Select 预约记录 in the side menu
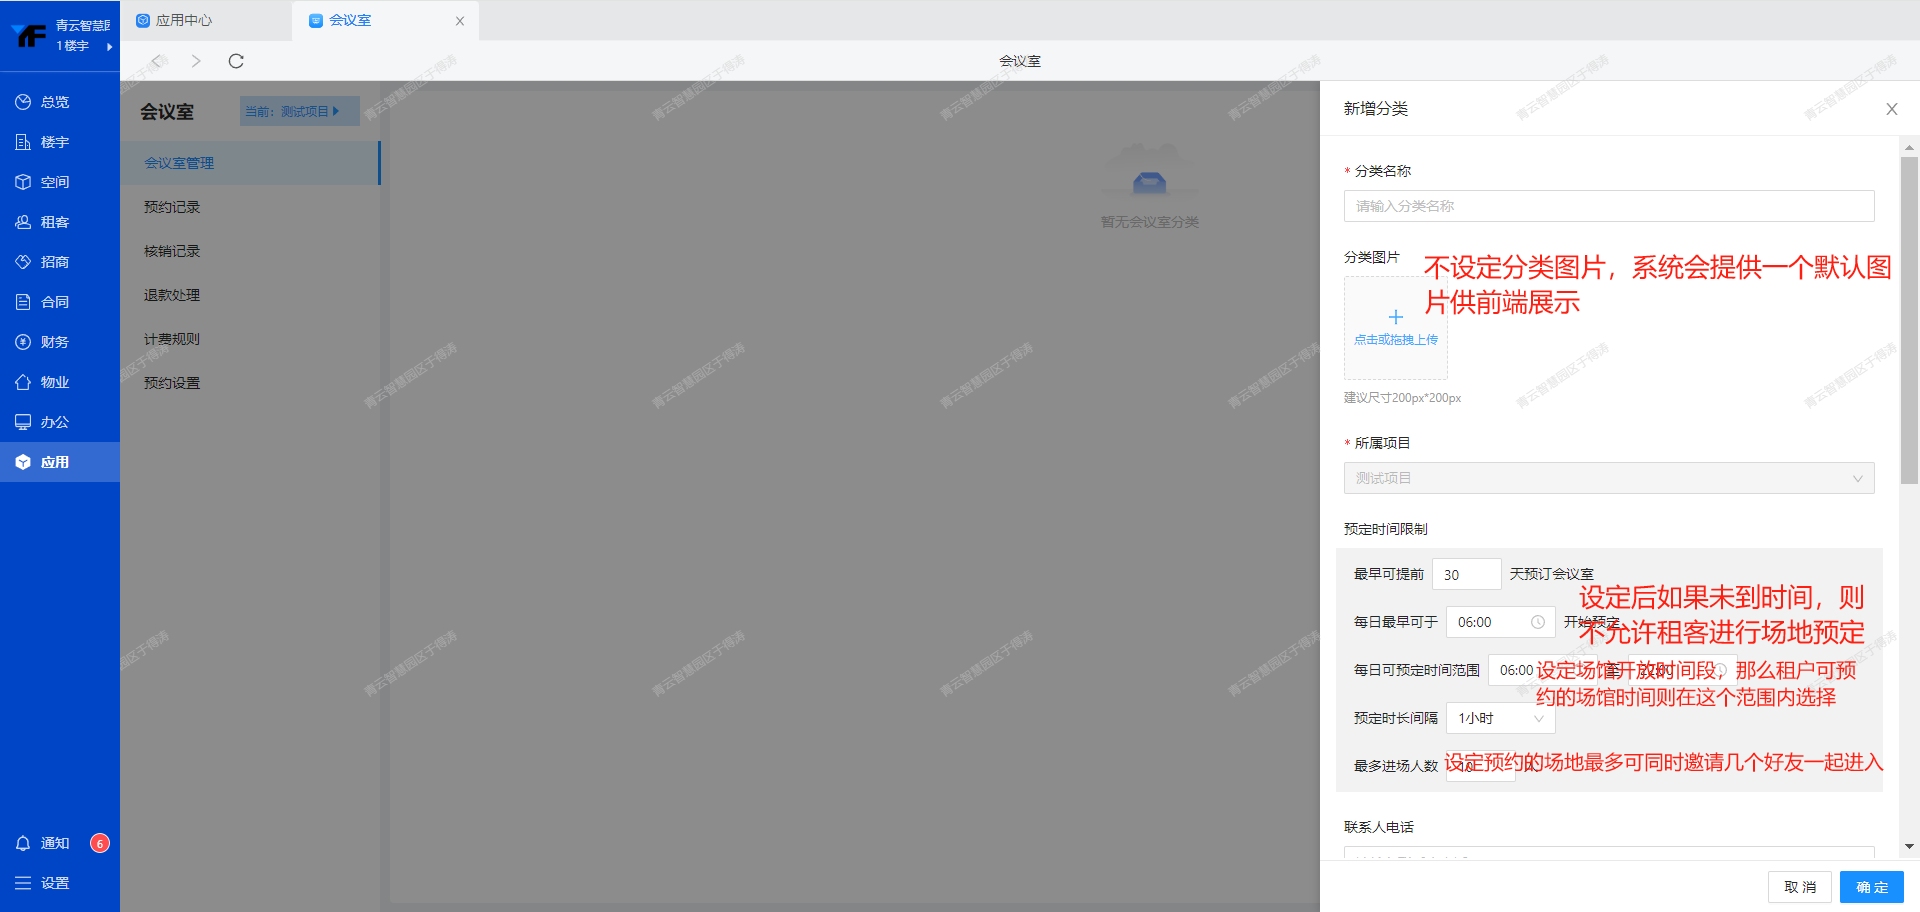Viewport: 1920px width, 912px height. tap(172, 207)
